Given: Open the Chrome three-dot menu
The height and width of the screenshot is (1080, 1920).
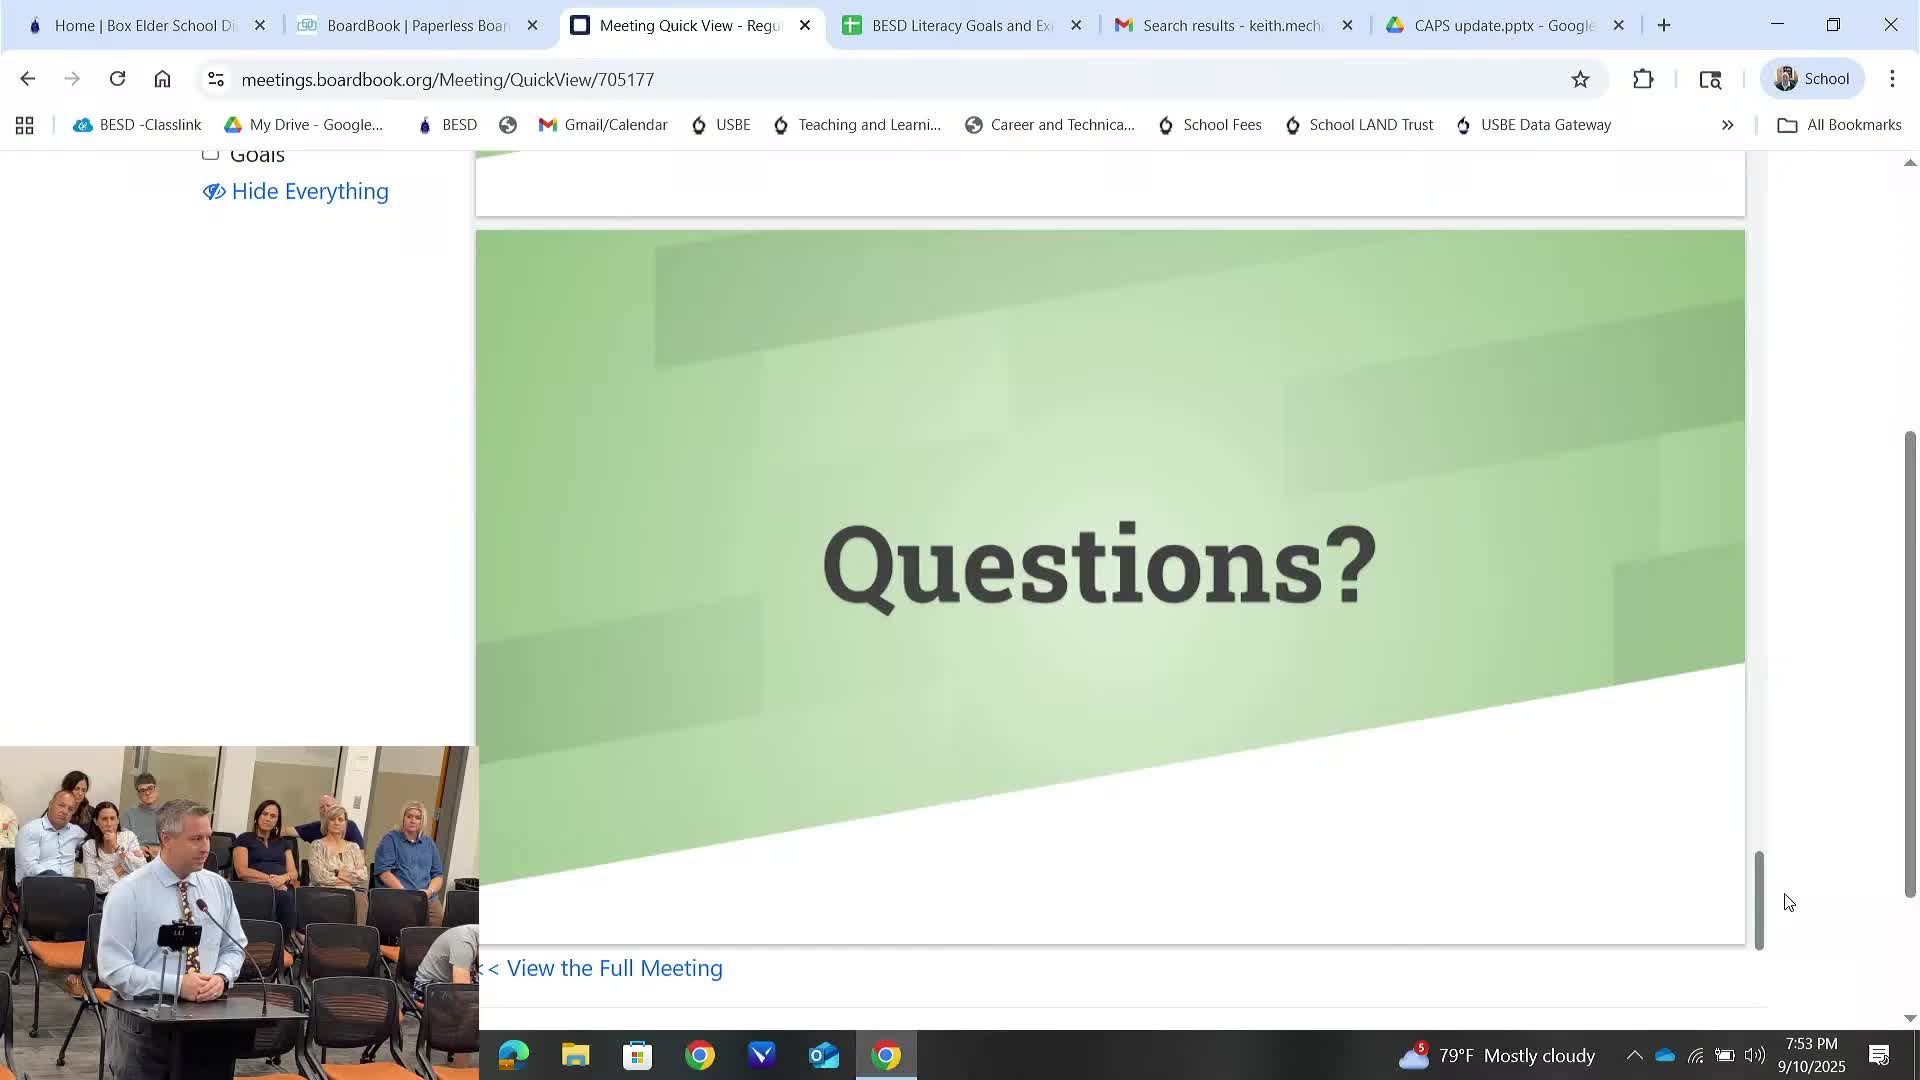Looking at the screenshot, I should pos(1892,79).
